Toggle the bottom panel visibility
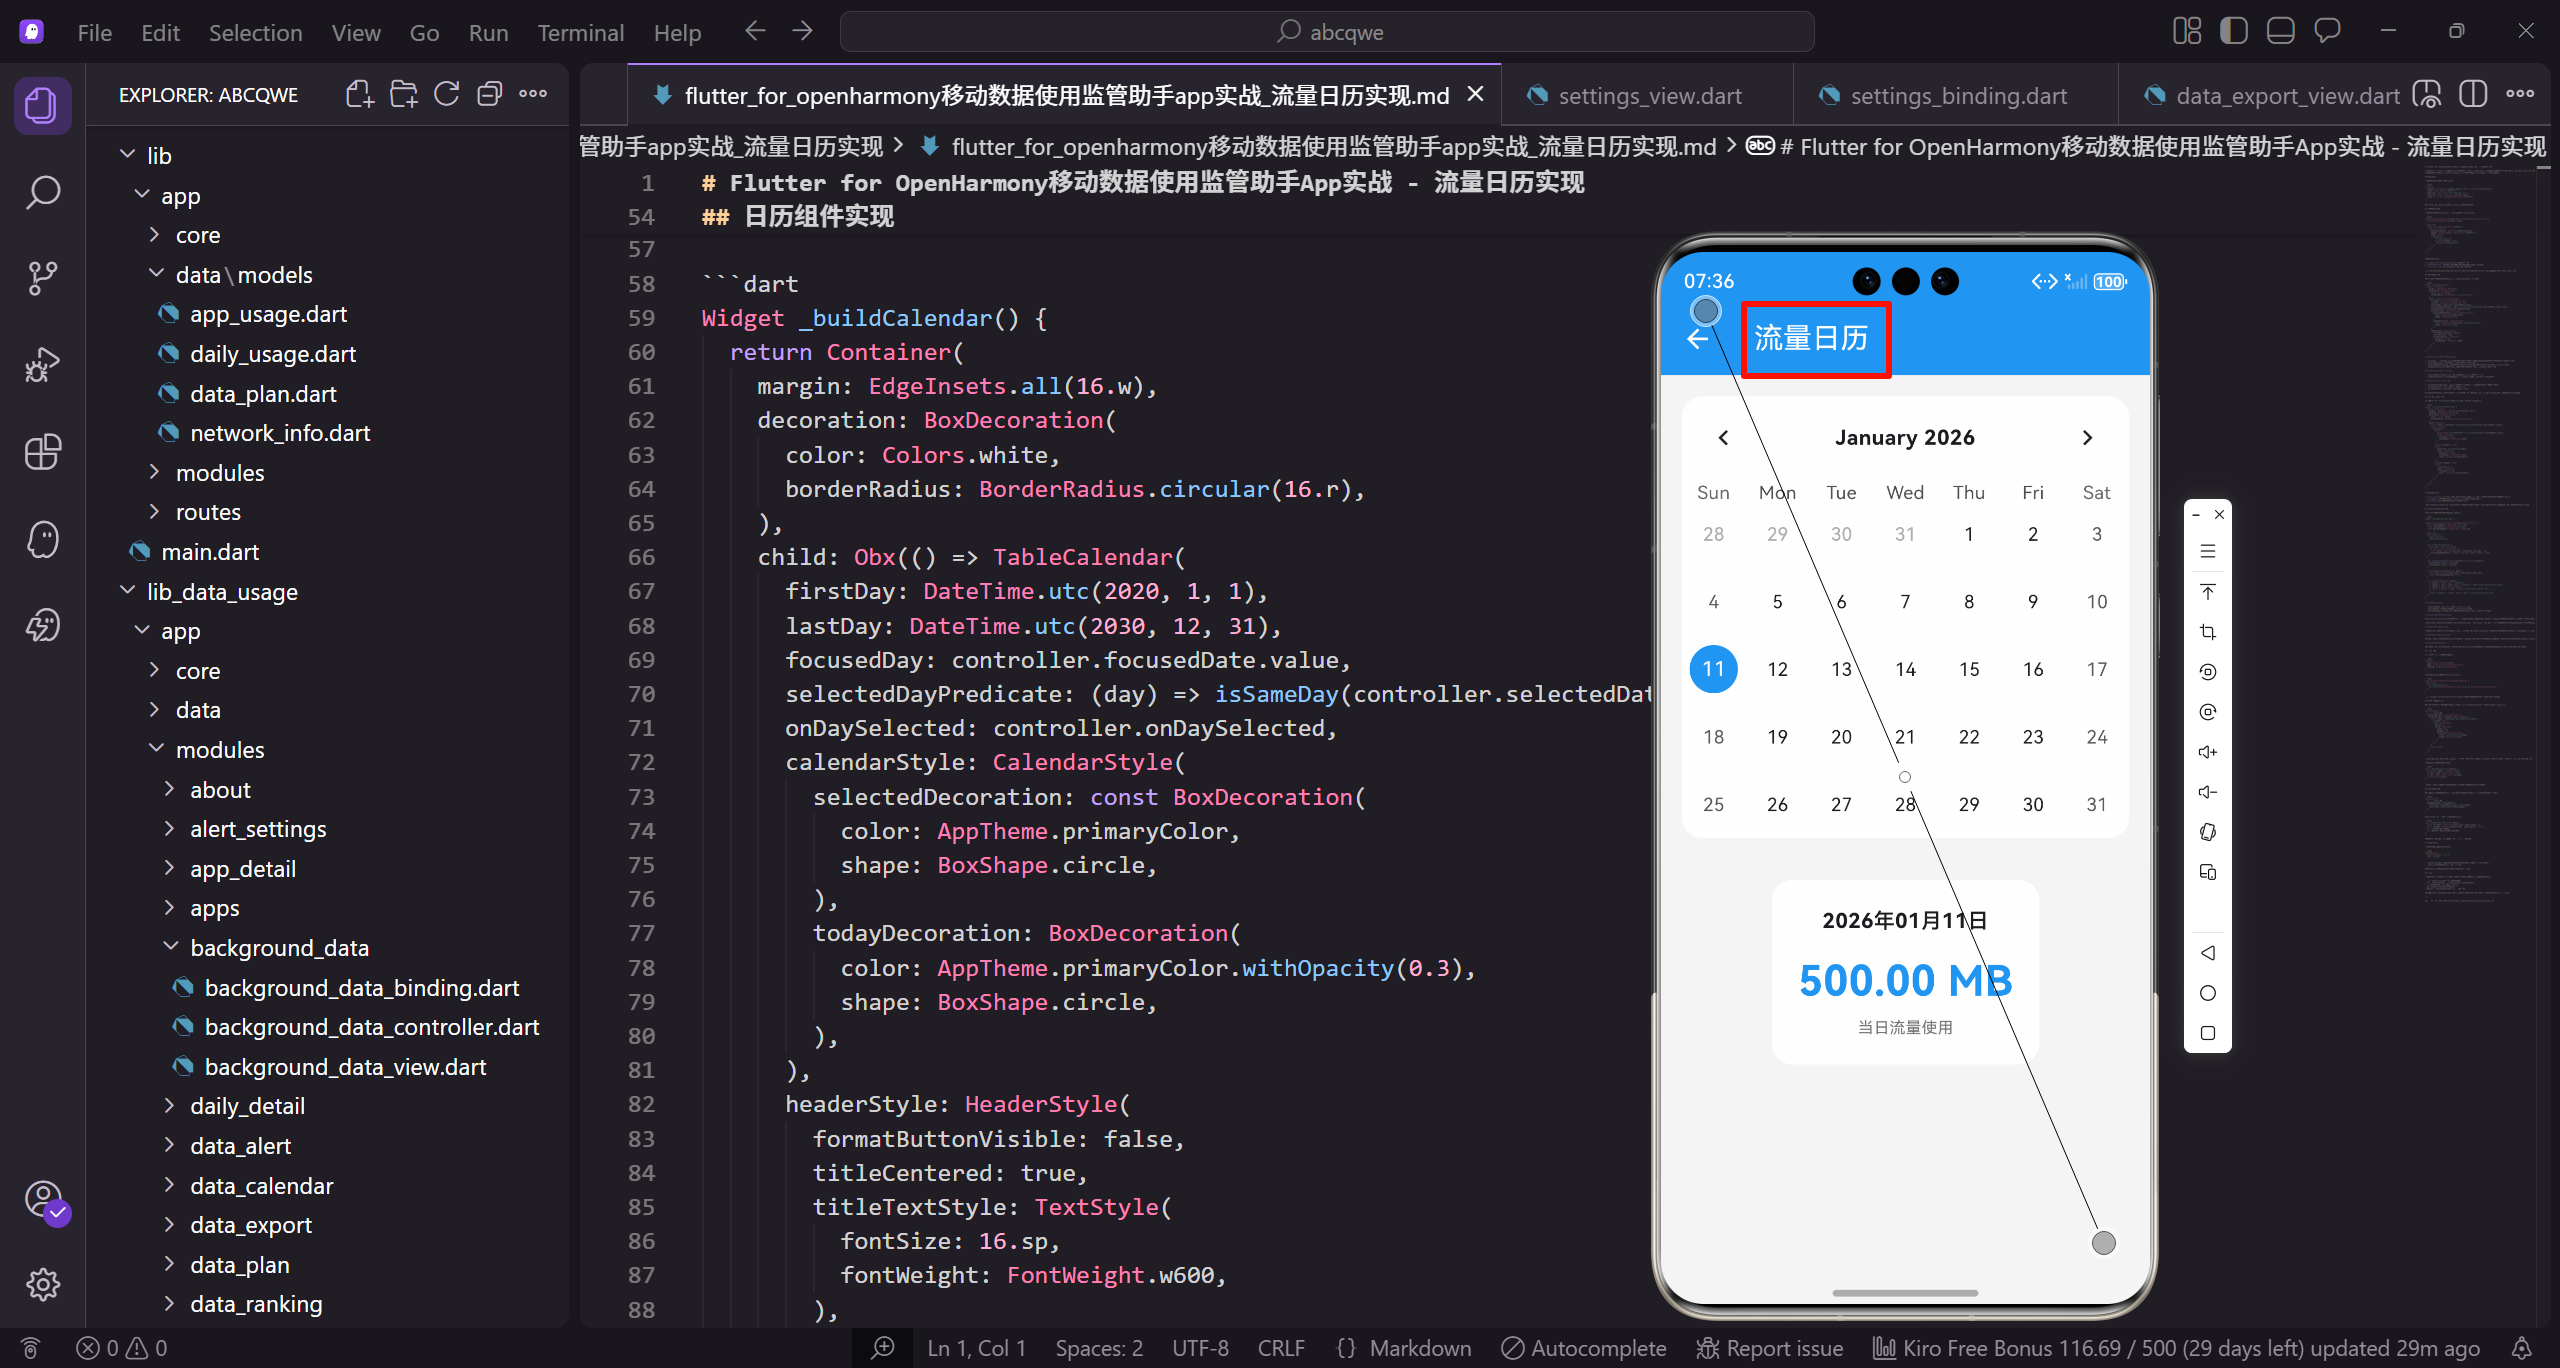The height and width of the screenshot is (1368, 2560). 2281,31
